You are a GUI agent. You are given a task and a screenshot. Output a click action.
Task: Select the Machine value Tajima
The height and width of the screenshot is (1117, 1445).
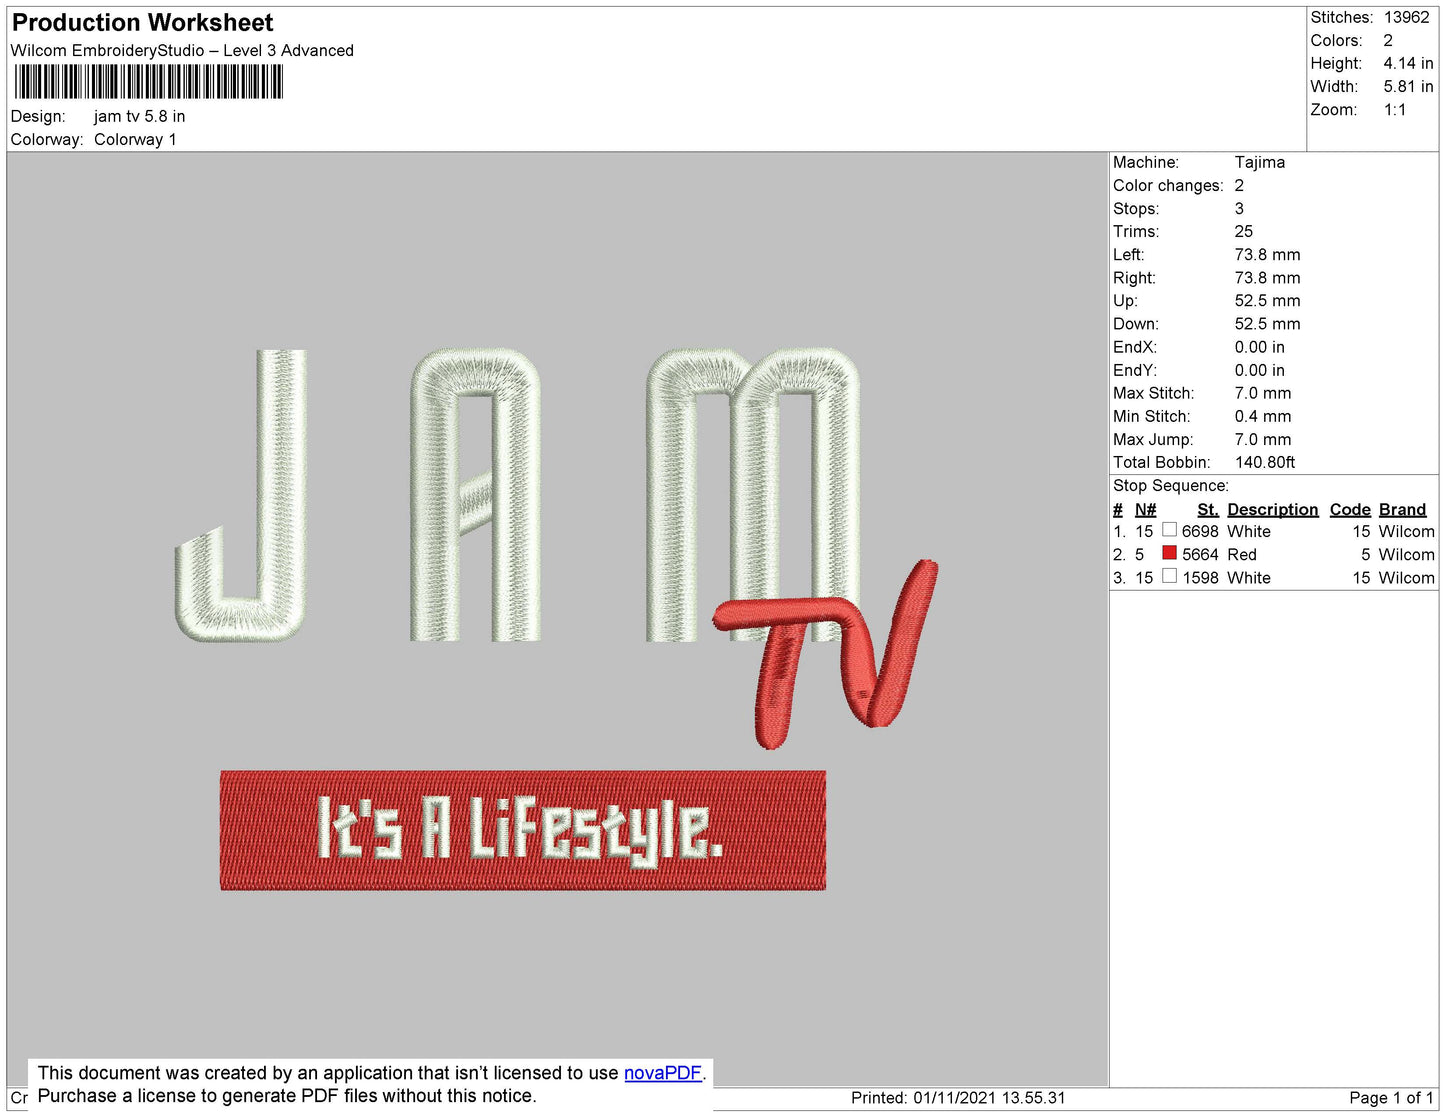click(x=1260, y=162)
